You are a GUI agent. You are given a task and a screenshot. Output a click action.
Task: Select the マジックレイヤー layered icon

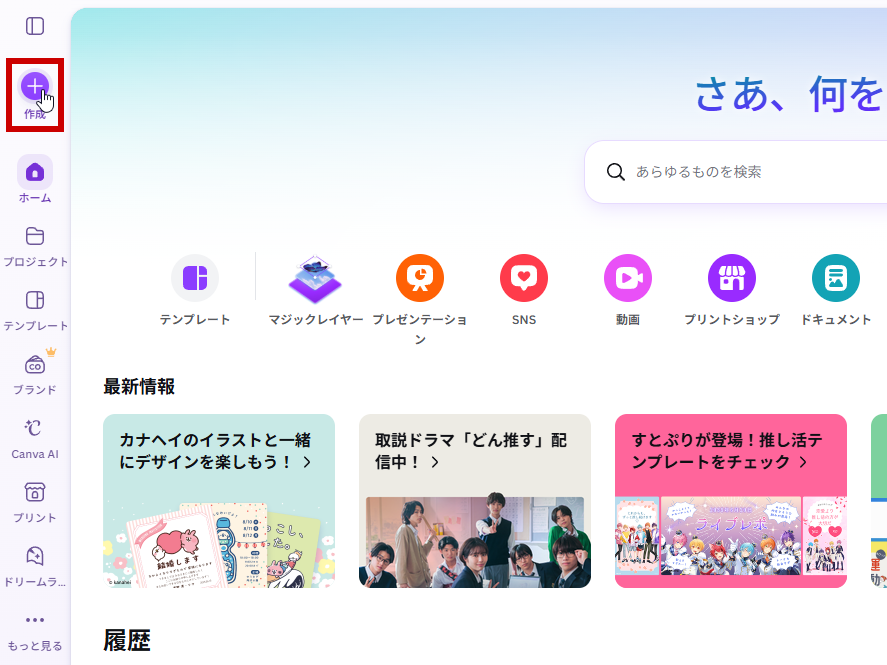tap(315, 279)
